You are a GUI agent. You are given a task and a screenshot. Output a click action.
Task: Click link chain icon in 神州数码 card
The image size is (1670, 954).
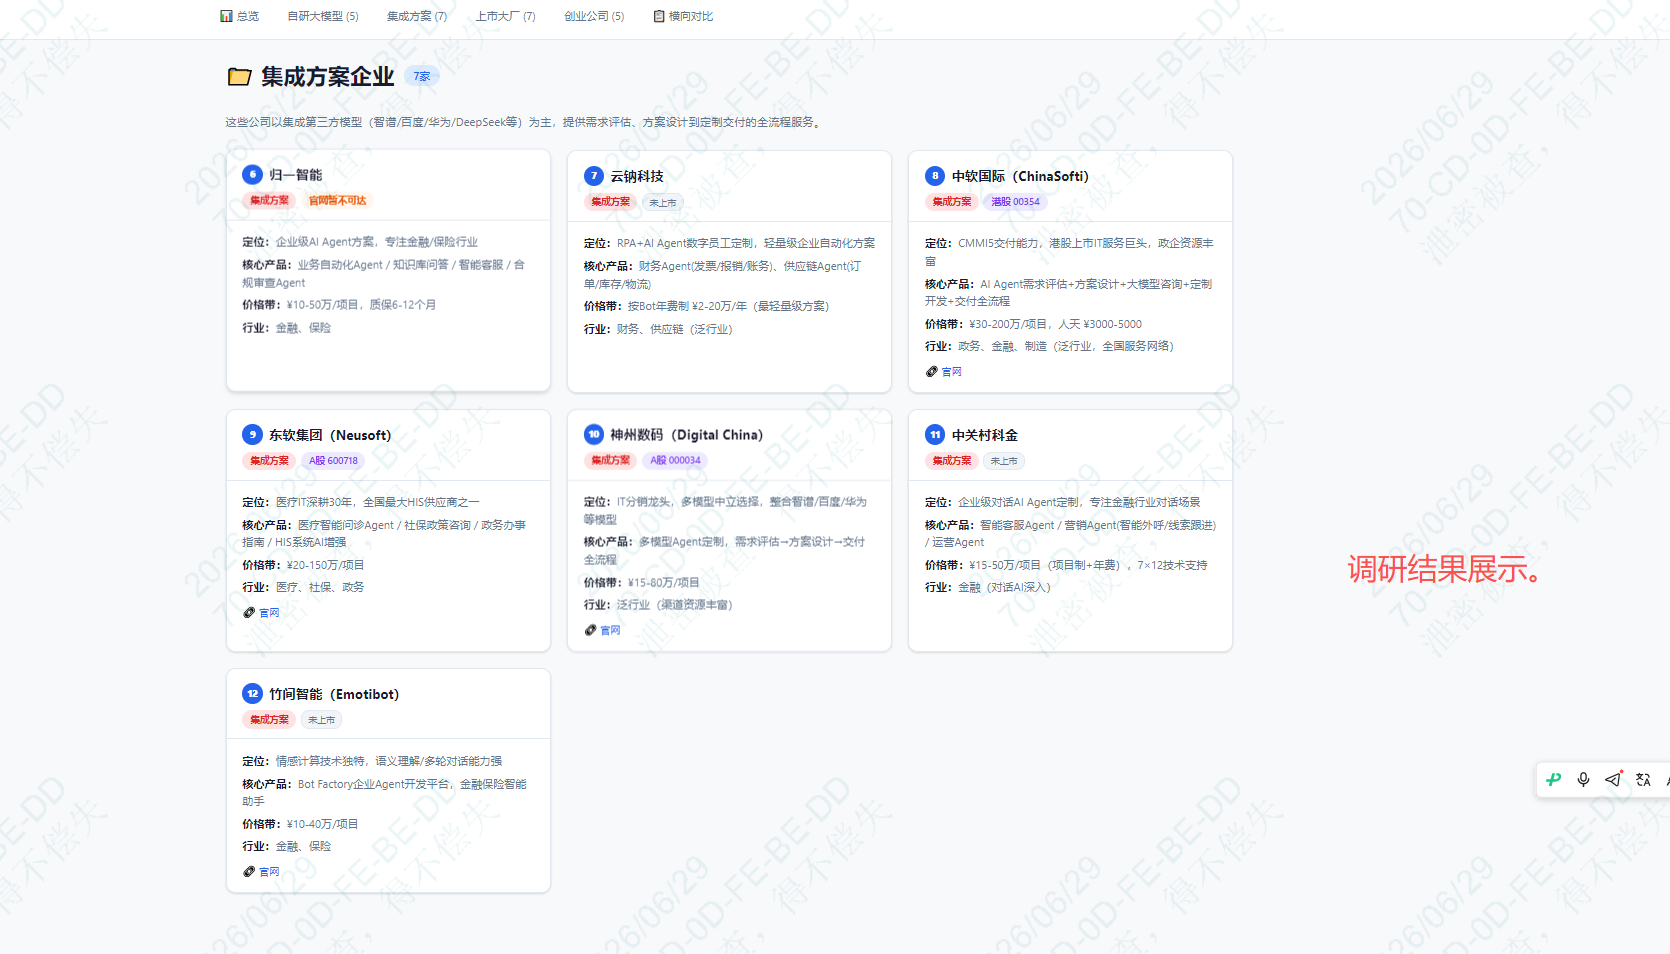point(591,630)
